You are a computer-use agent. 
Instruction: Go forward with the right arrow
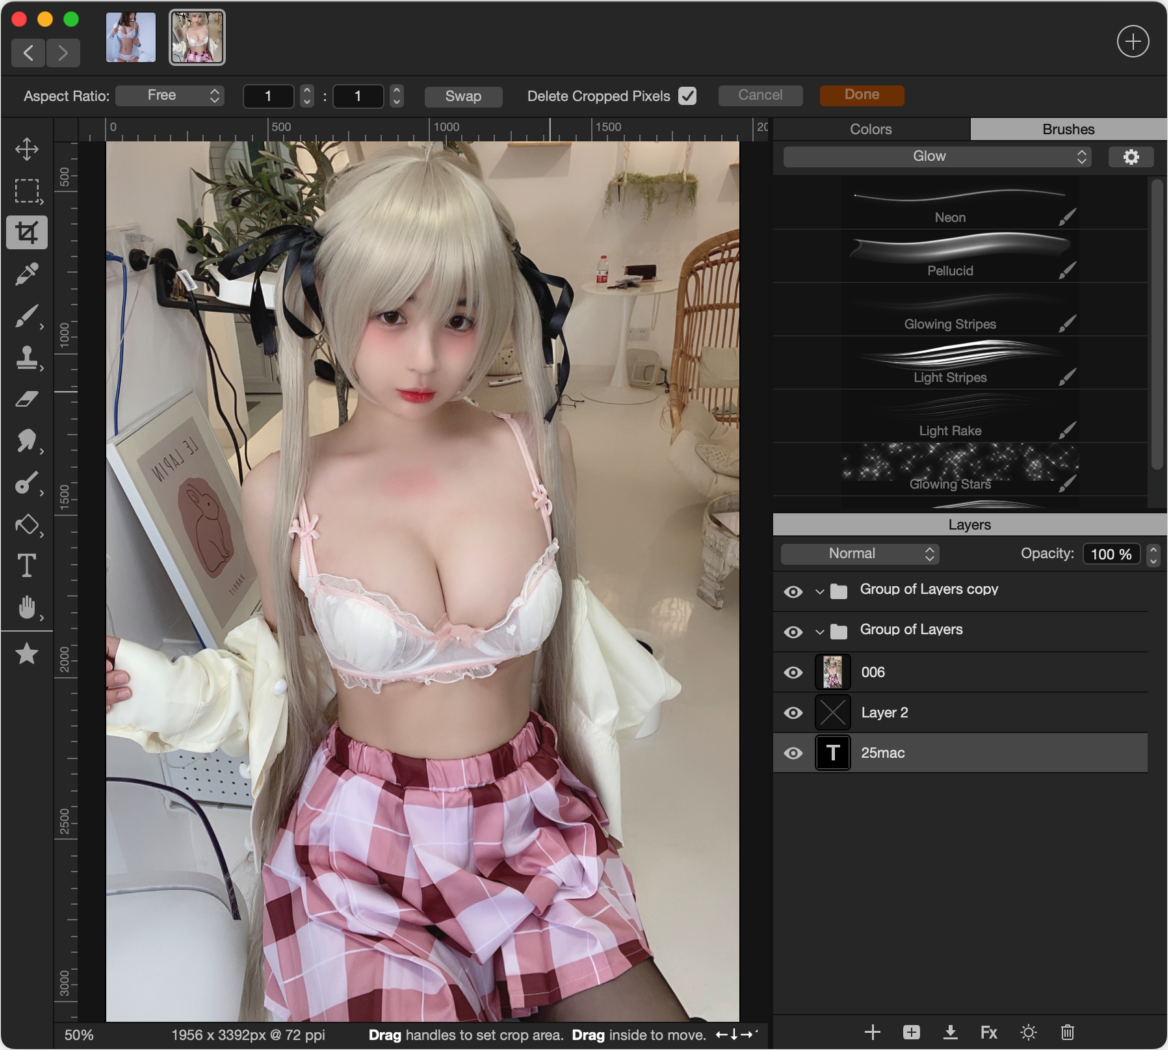tap(63, 52)
